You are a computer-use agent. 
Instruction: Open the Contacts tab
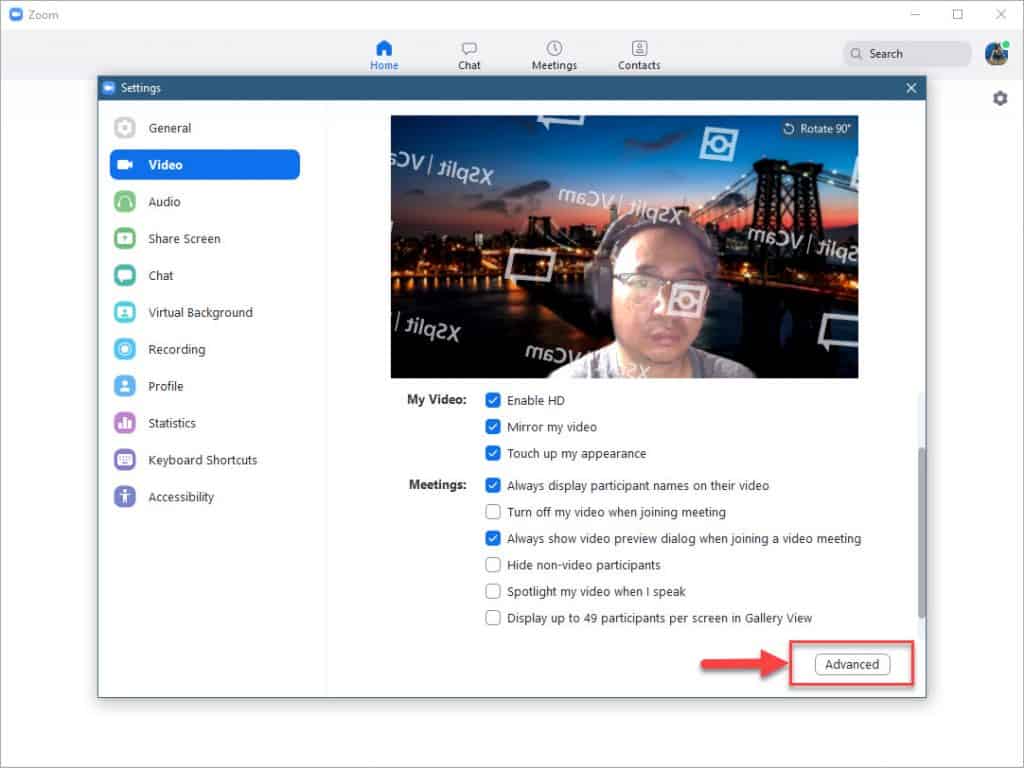(x=639, y=48)
